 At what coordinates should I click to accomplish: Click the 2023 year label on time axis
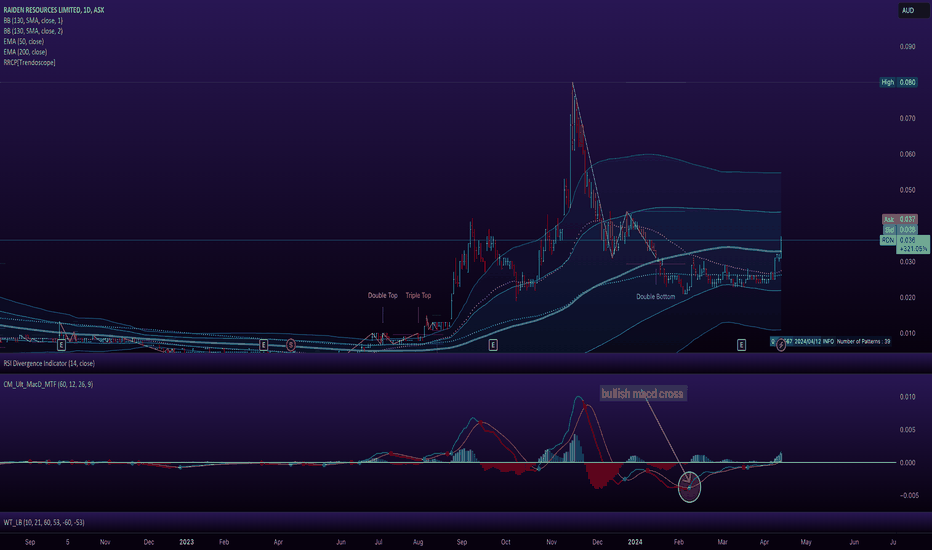[187, 542]
